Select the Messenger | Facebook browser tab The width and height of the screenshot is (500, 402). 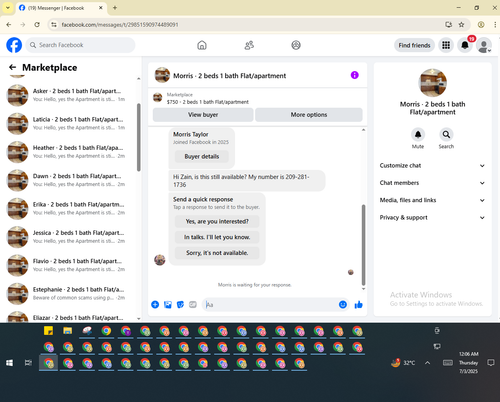click(x=61, y=8)
